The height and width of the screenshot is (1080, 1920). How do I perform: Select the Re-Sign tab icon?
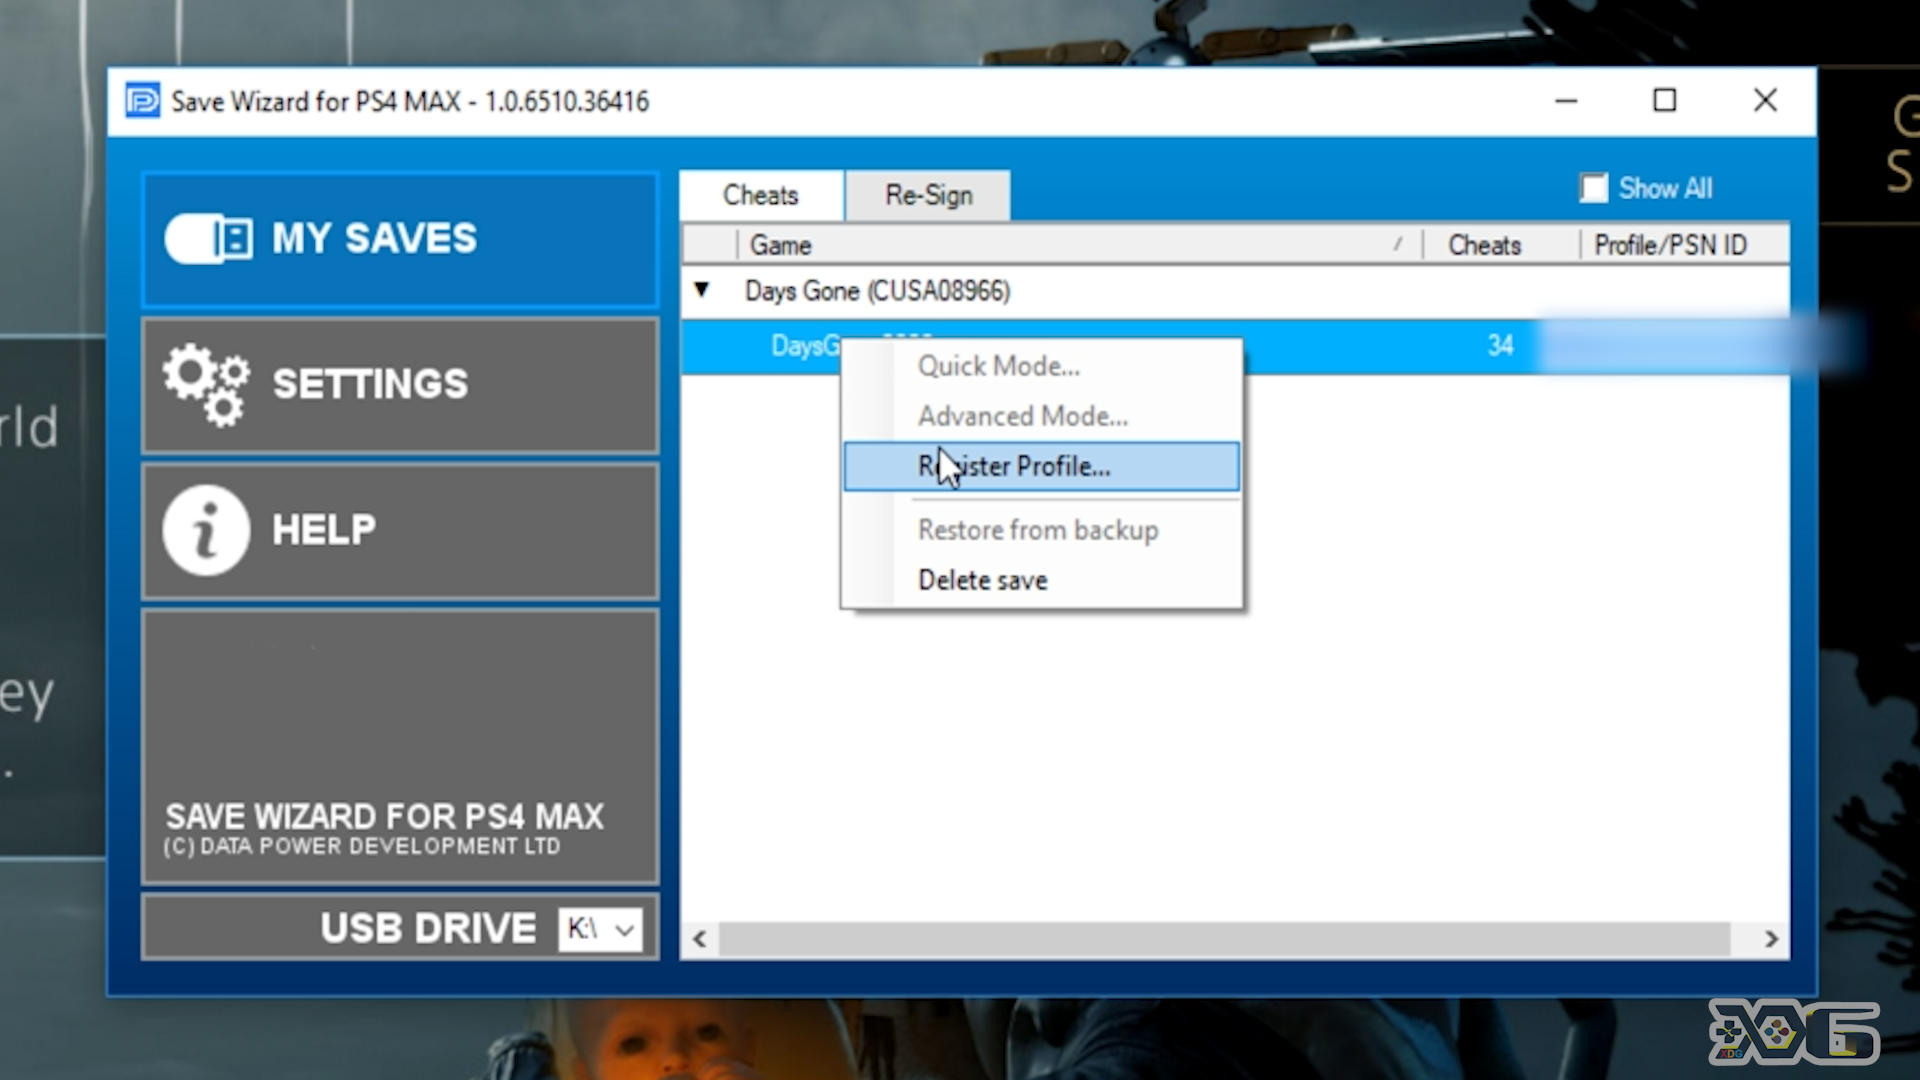pos(928,194)
